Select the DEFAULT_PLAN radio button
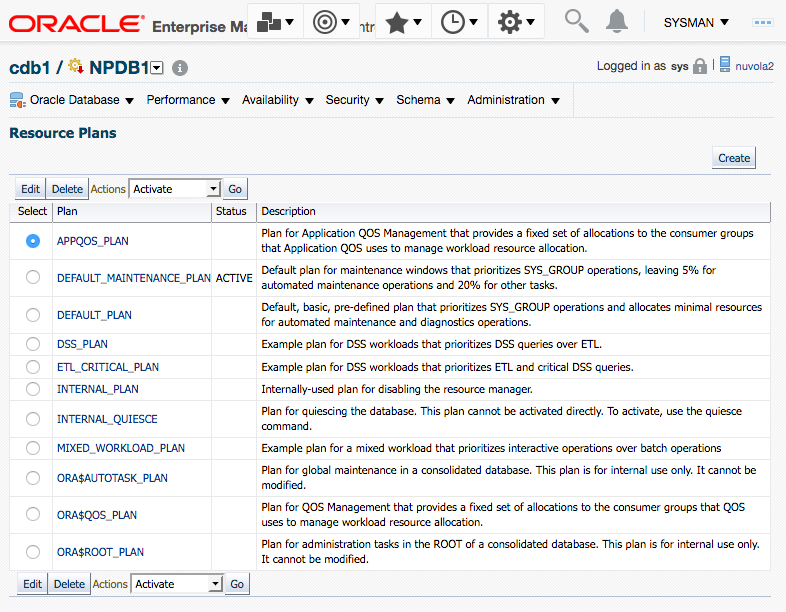786x612 pixels. click(x=33, y=315)
